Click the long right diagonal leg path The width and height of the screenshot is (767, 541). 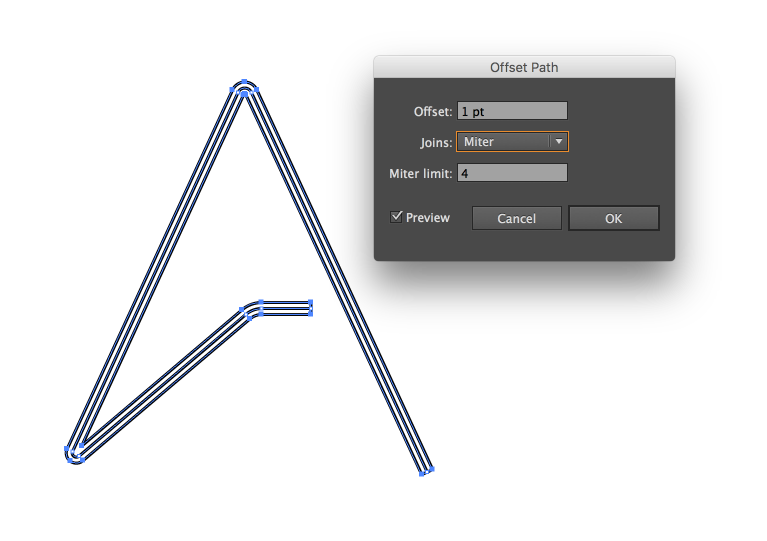tap(338, 279)
